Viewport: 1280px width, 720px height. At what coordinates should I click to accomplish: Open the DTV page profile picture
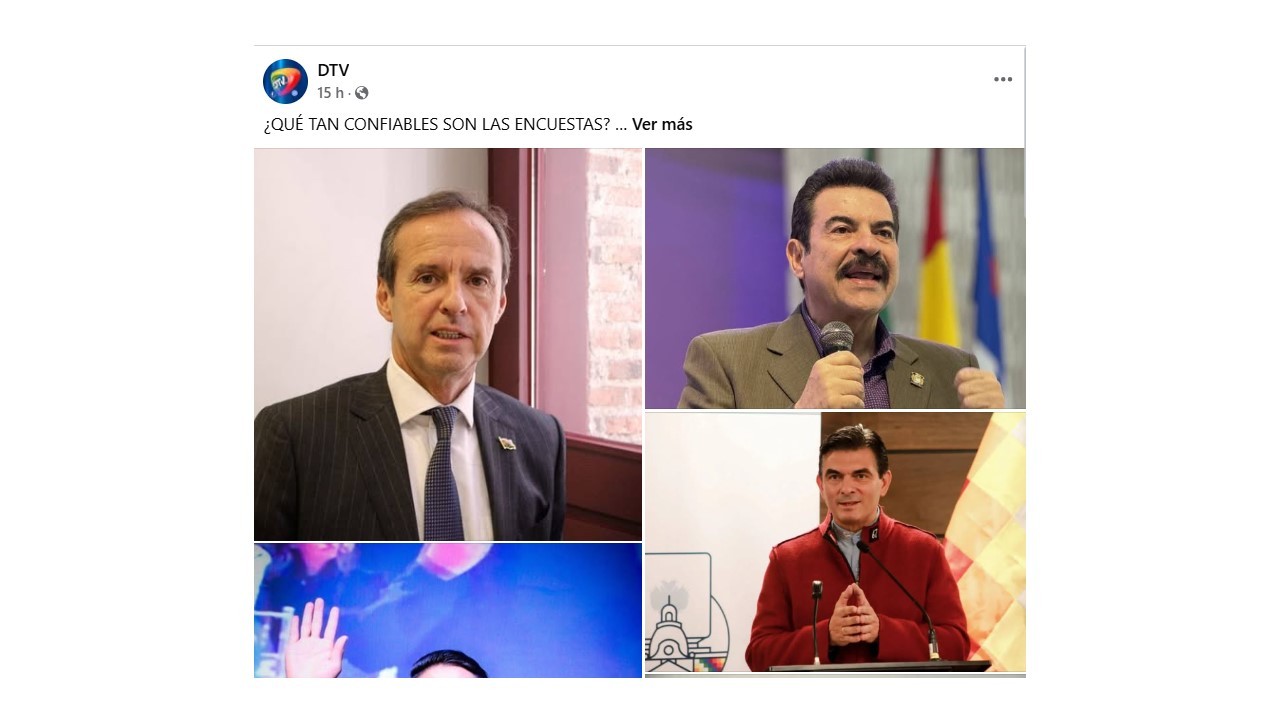pyautogui.click(x=285, y=81)
